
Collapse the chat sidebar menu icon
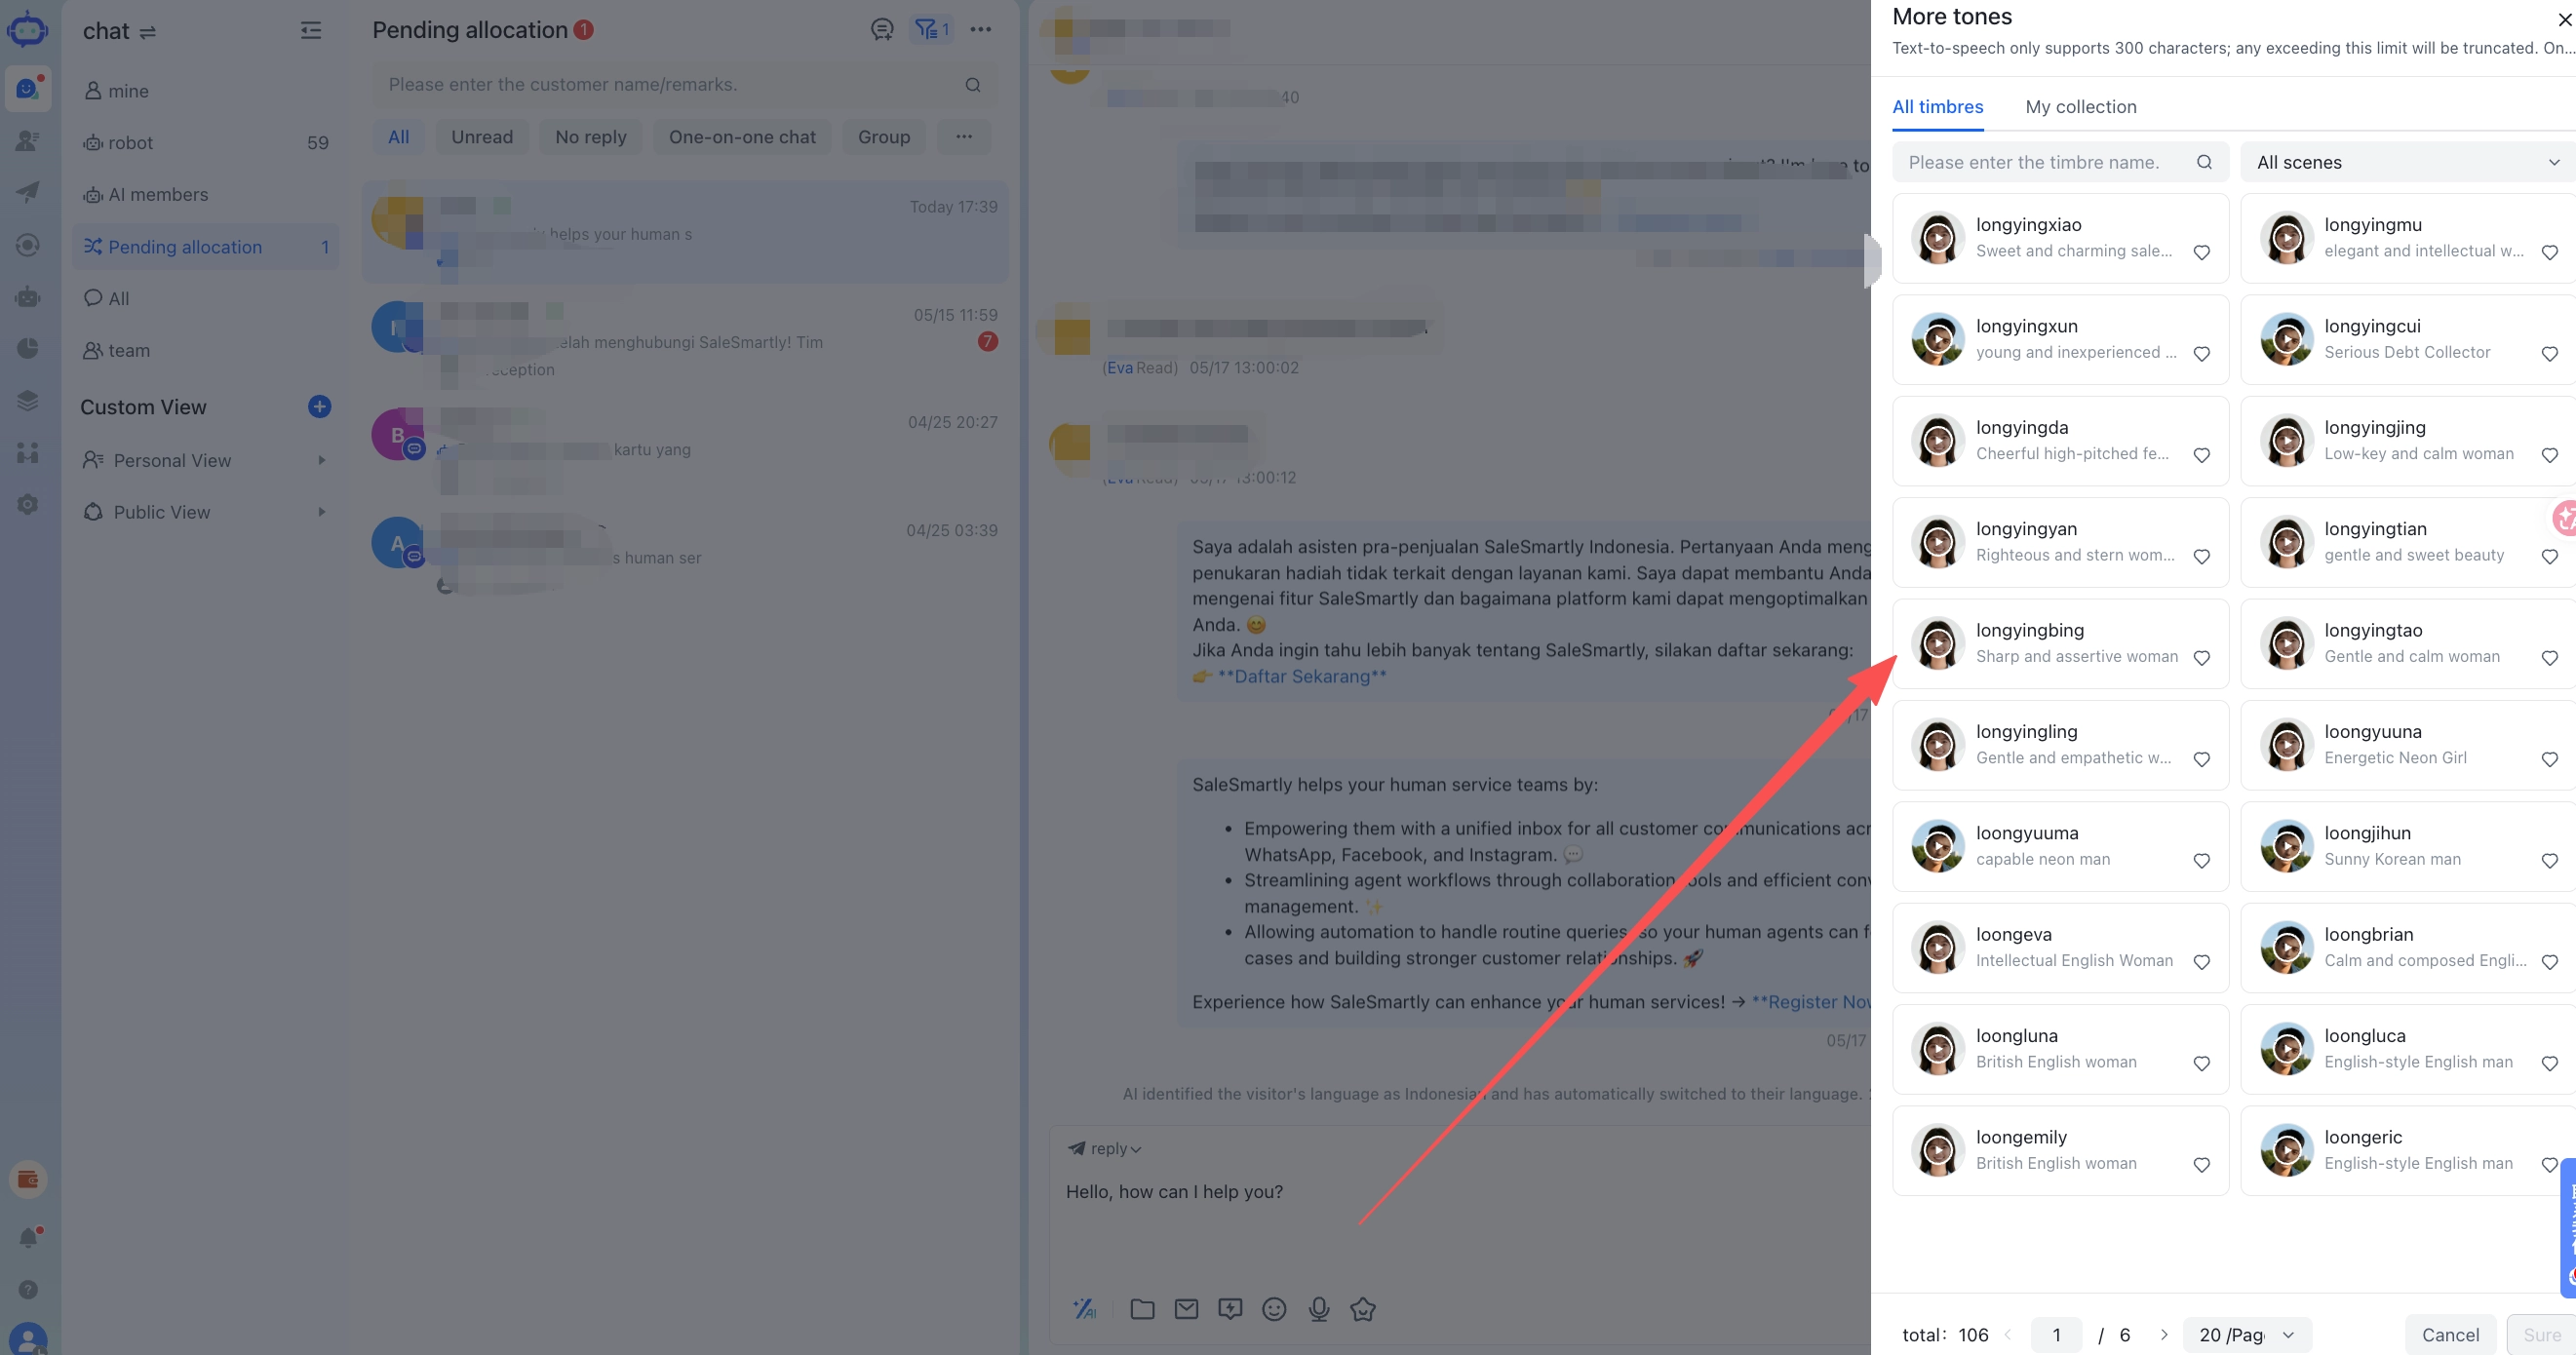[311, 31]
